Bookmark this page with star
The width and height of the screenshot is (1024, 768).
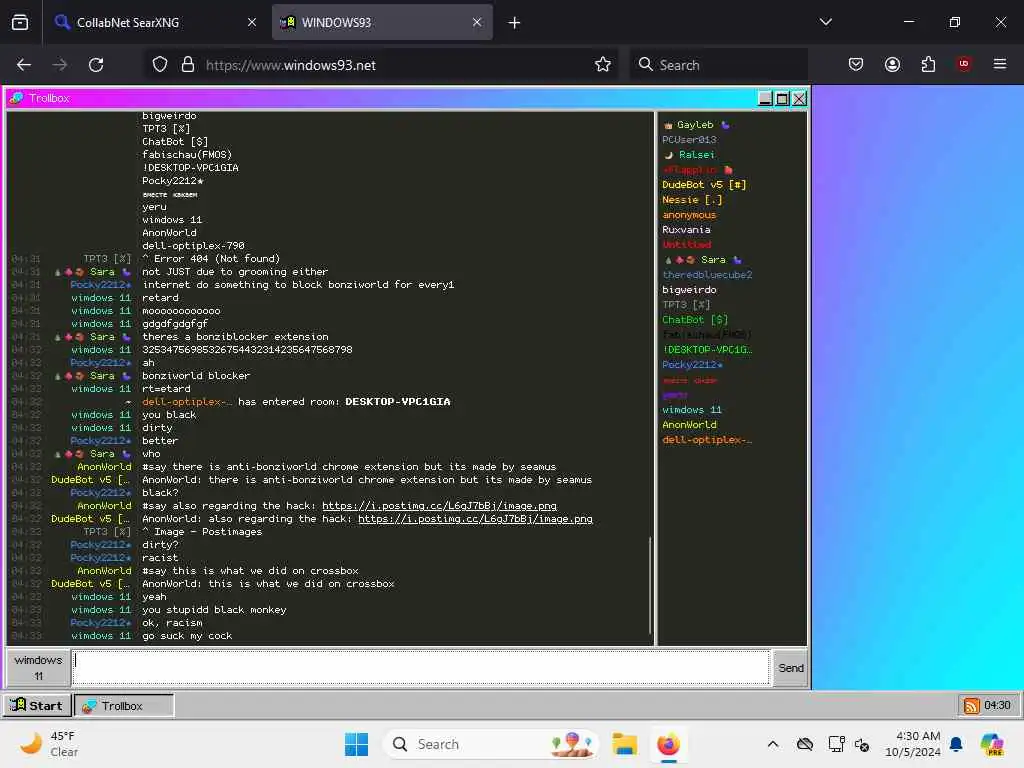tap(603, 65)
